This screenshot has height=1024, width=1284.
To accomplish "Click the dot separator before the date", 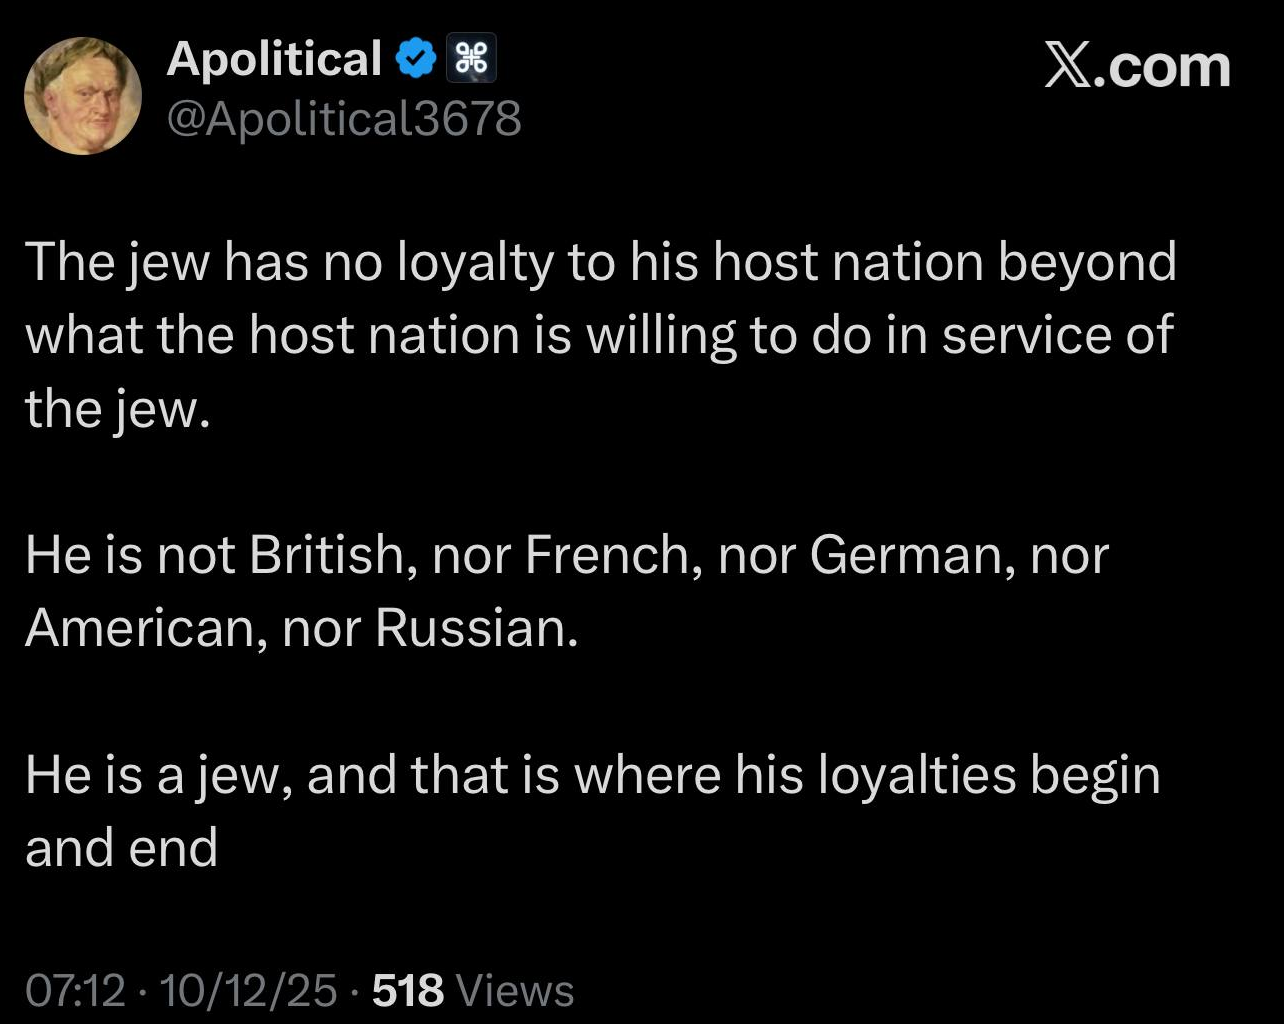I will click(x=143, y=991).
